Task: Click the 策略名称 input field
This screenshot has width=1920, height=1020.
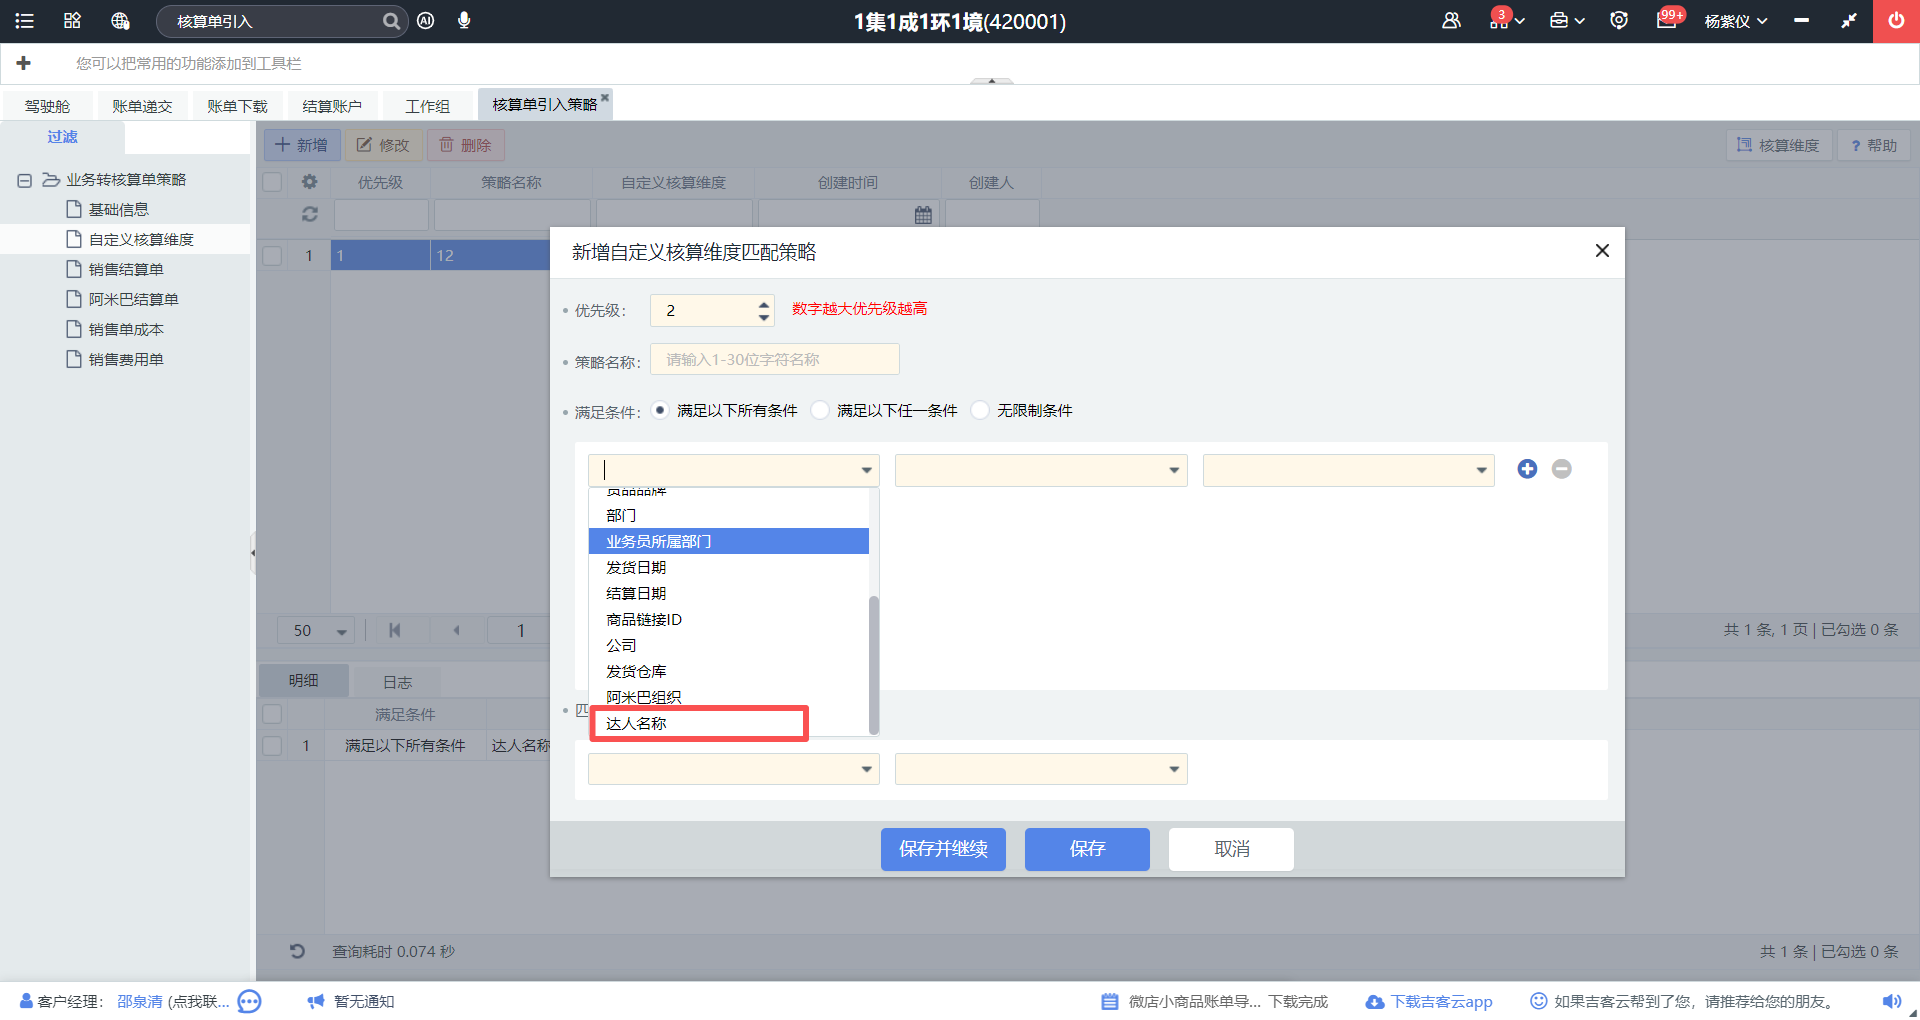Action: pyautogui.click(x=774, y=360)
